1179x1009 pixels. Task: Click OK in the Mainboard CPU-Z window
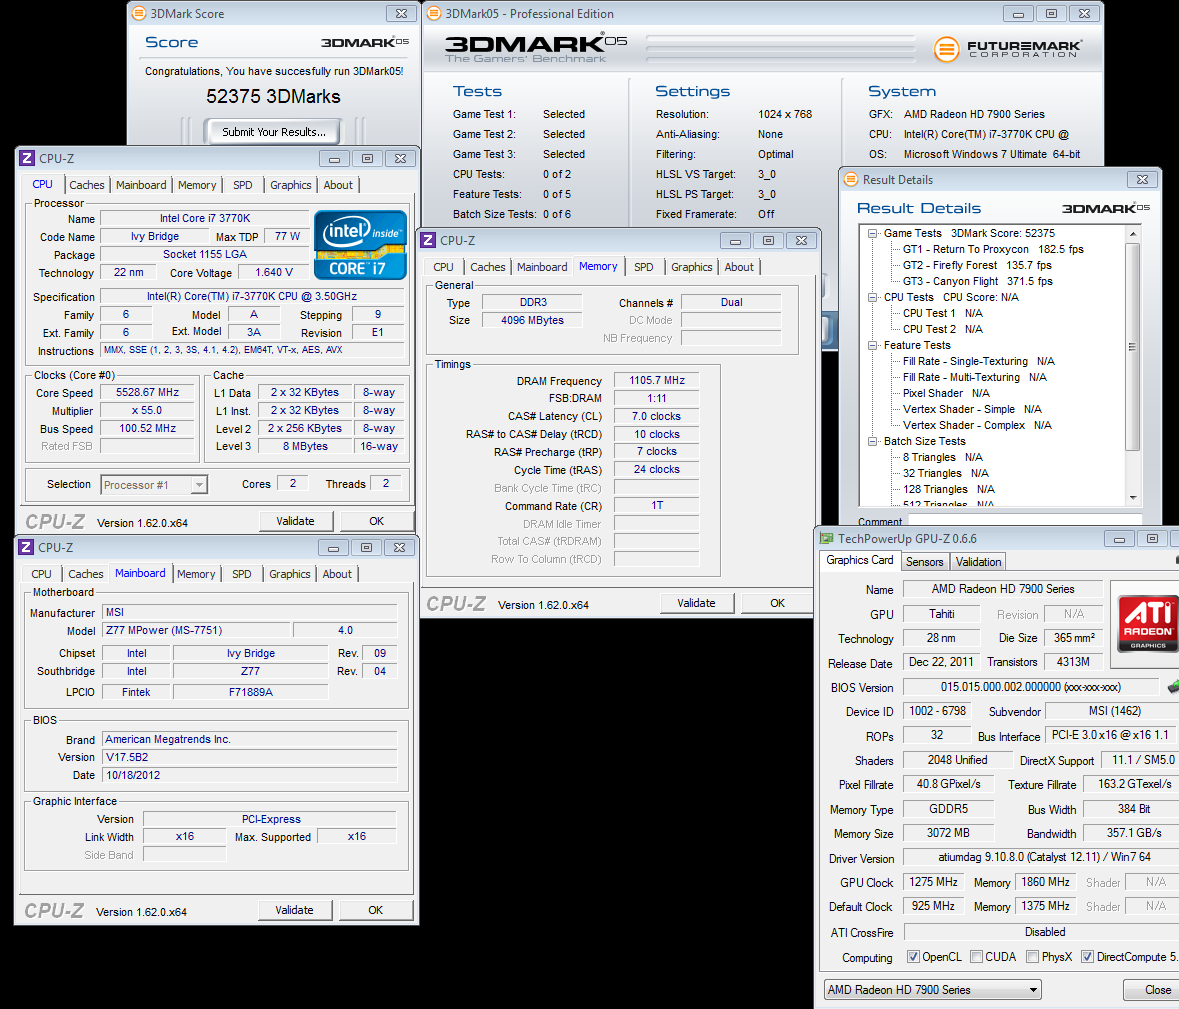375,910
